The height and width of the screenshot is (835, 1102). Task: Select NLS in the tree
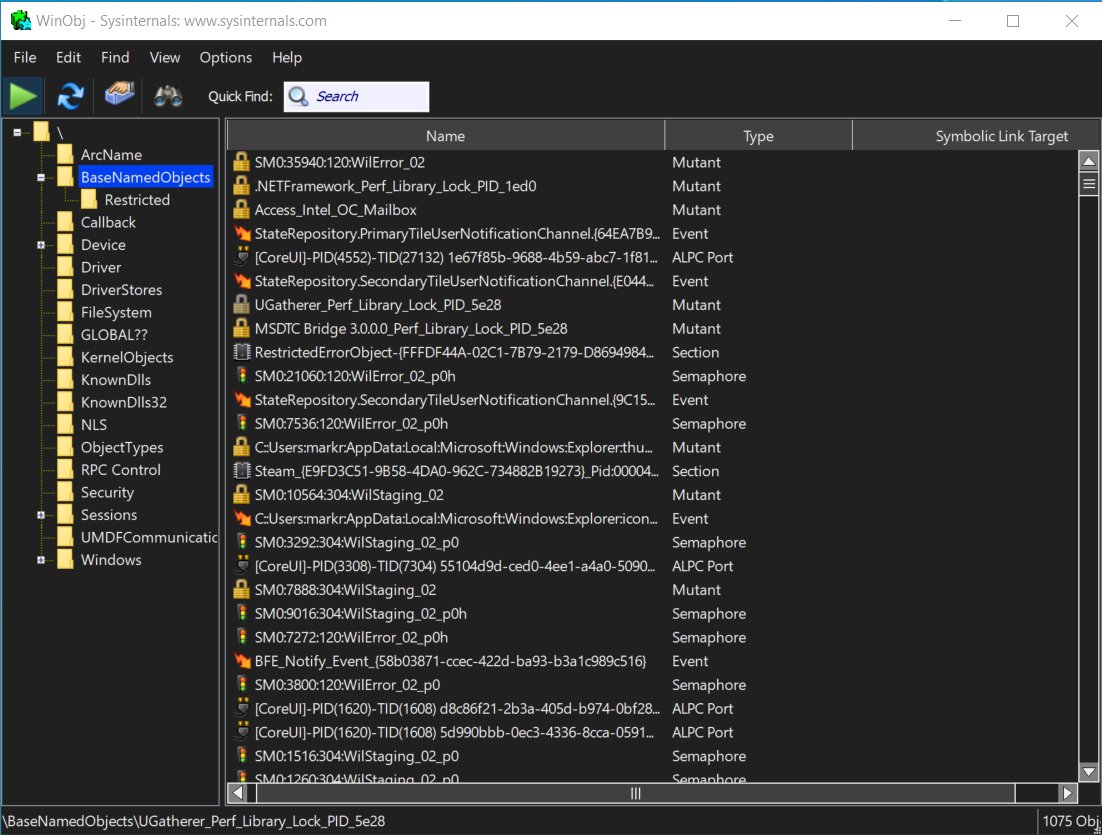pos(93,425)
